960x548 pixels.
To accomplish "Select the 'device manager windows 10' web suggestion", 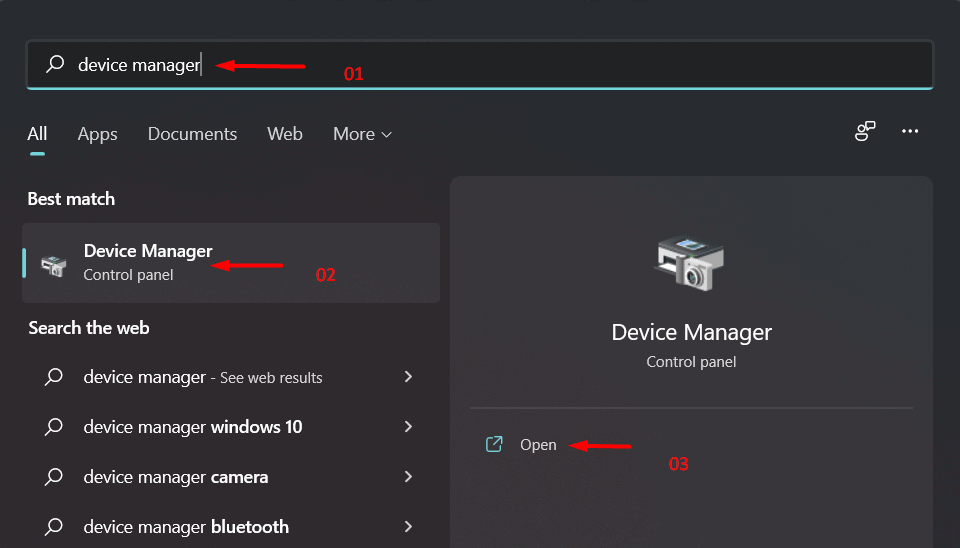I will pyautogui.click(x=193, y=427).
